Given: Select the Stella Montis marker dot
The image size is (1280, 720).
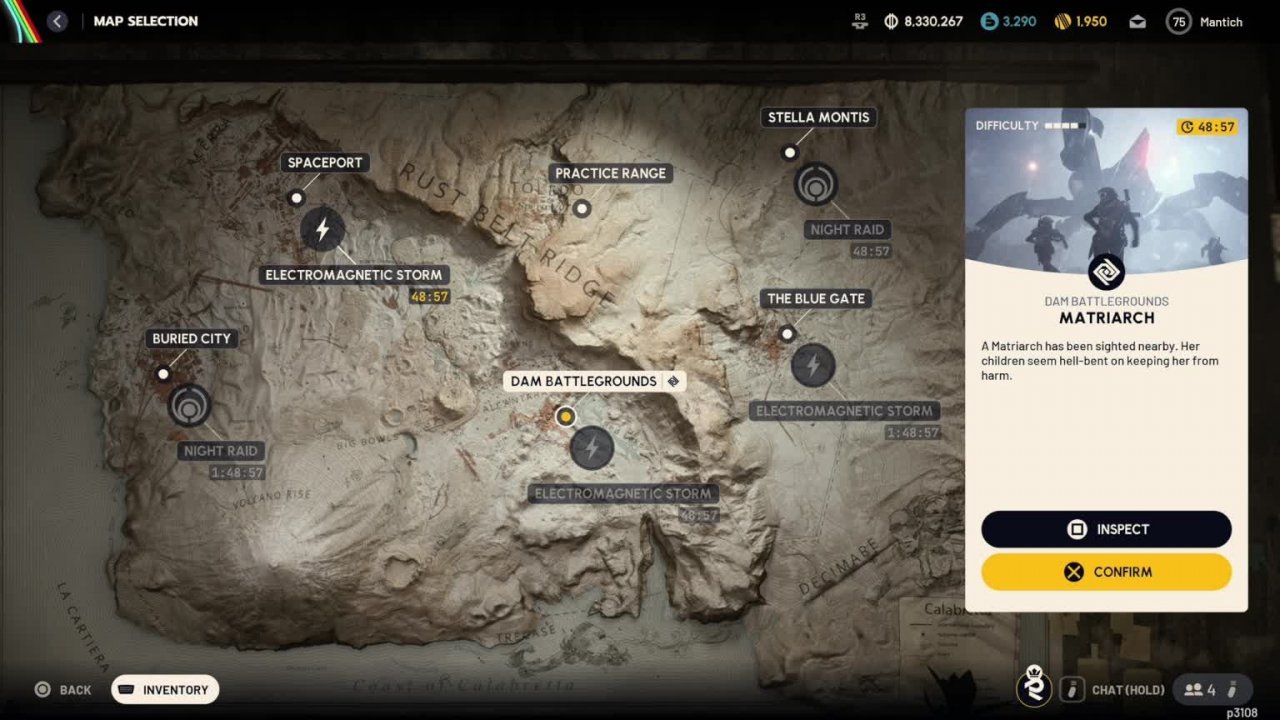Looking at the screenshot, I should coord(790,153).
